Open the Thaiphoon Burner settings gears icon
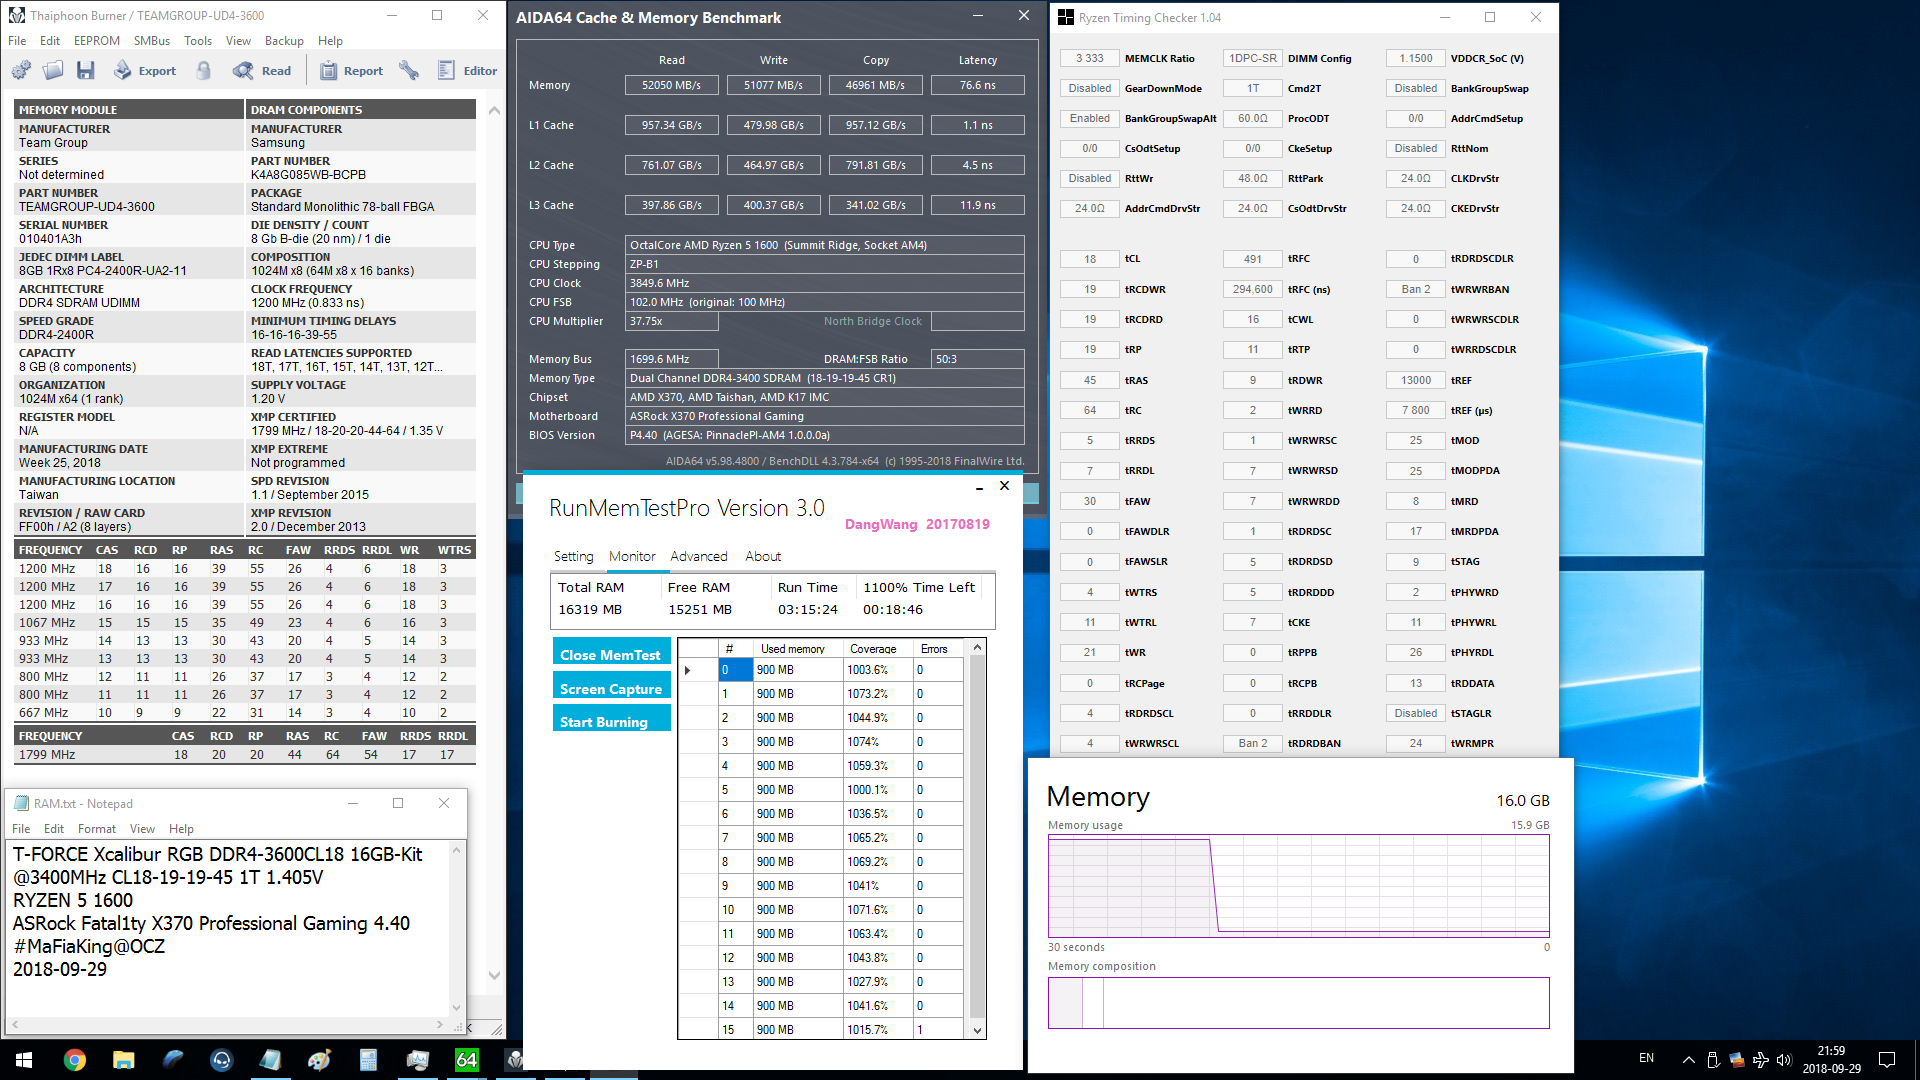Viewport: 1920px width, 1080px height. pos(21,70)
